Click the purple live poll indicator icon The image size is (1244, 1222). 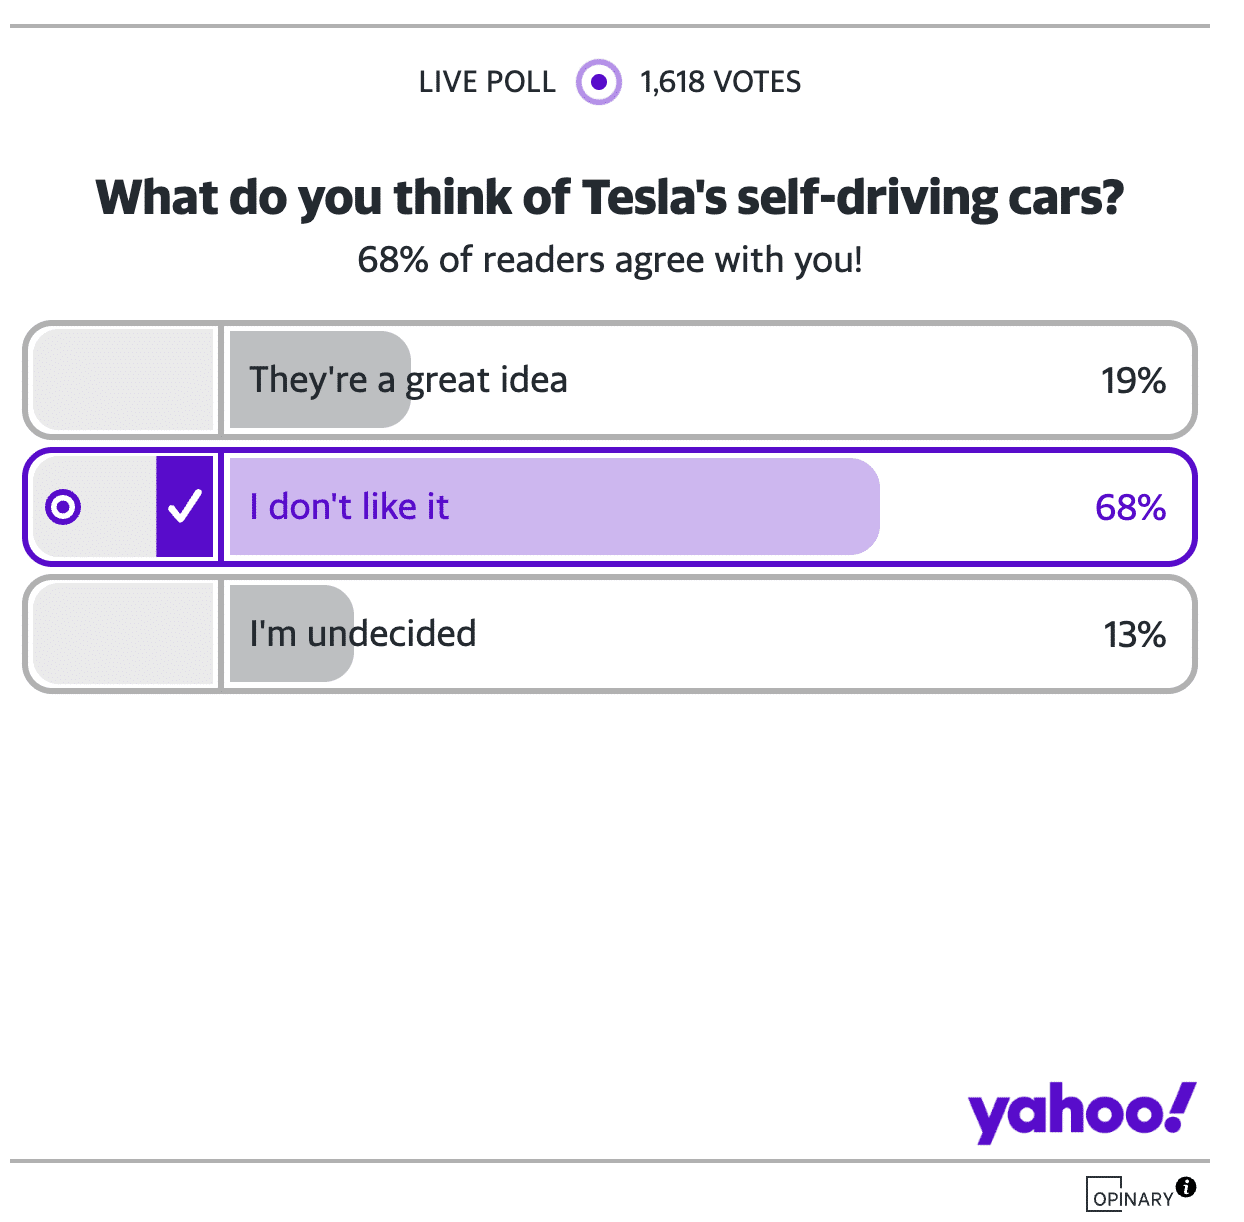click(598, 82)
